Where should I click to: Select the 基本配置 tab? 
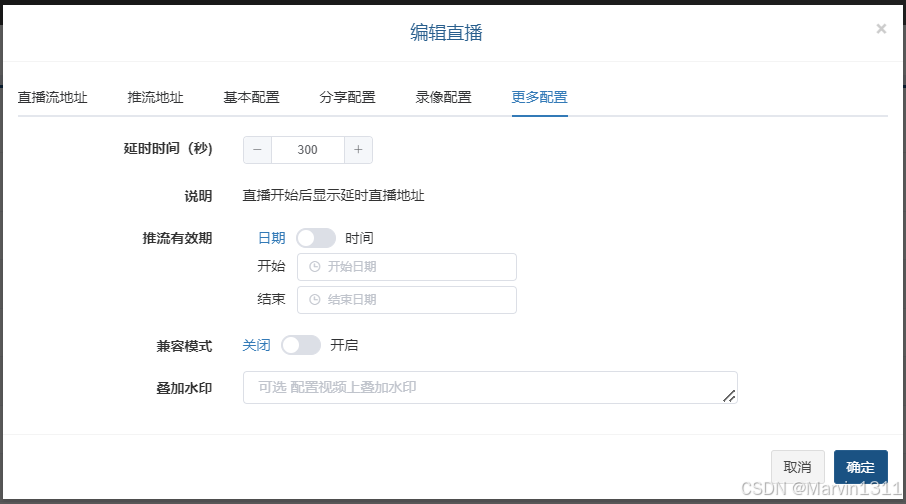coord(251,97)
